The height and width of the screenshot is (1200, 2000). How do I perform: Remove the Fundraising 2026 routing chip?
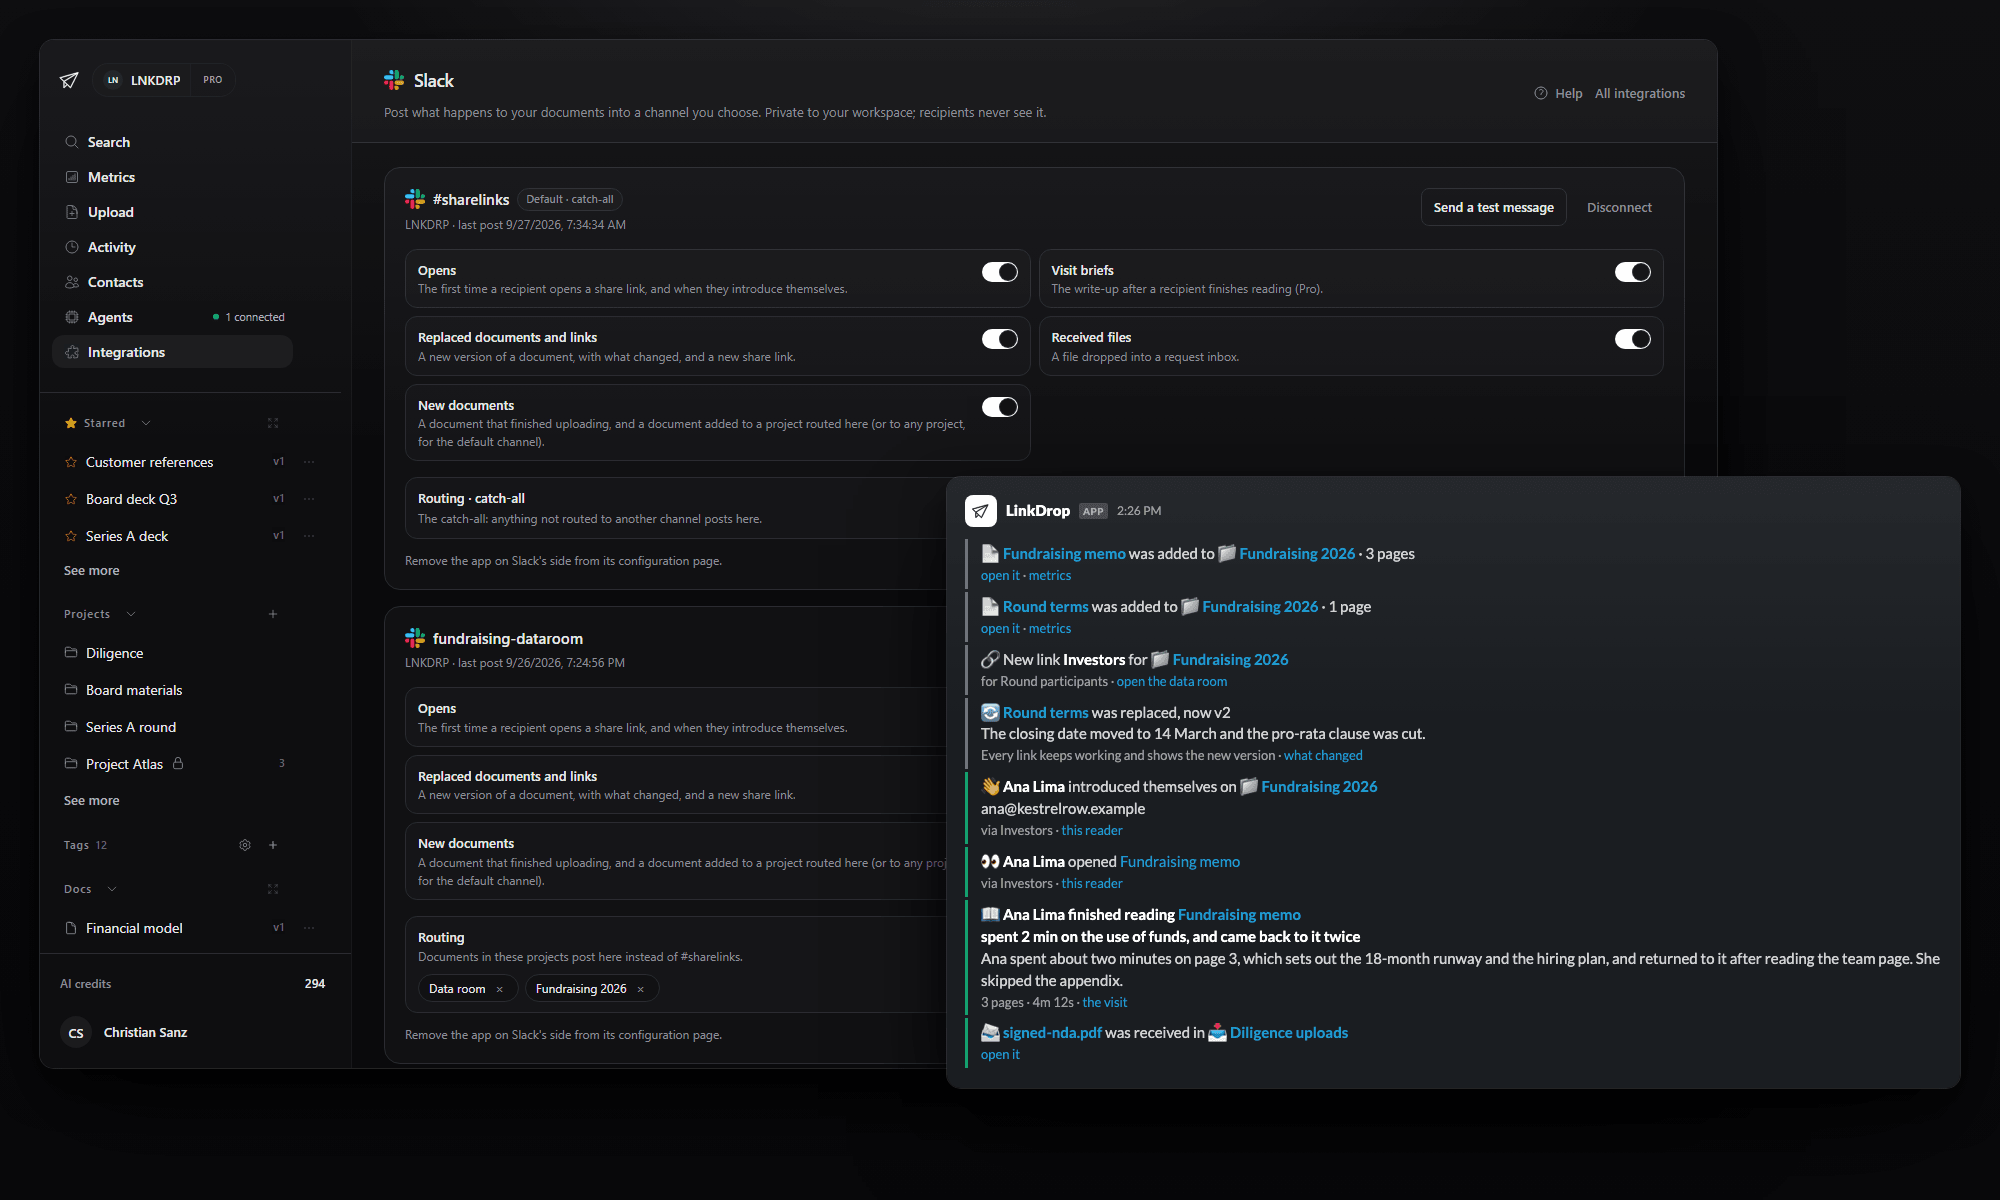pos(641,989)
